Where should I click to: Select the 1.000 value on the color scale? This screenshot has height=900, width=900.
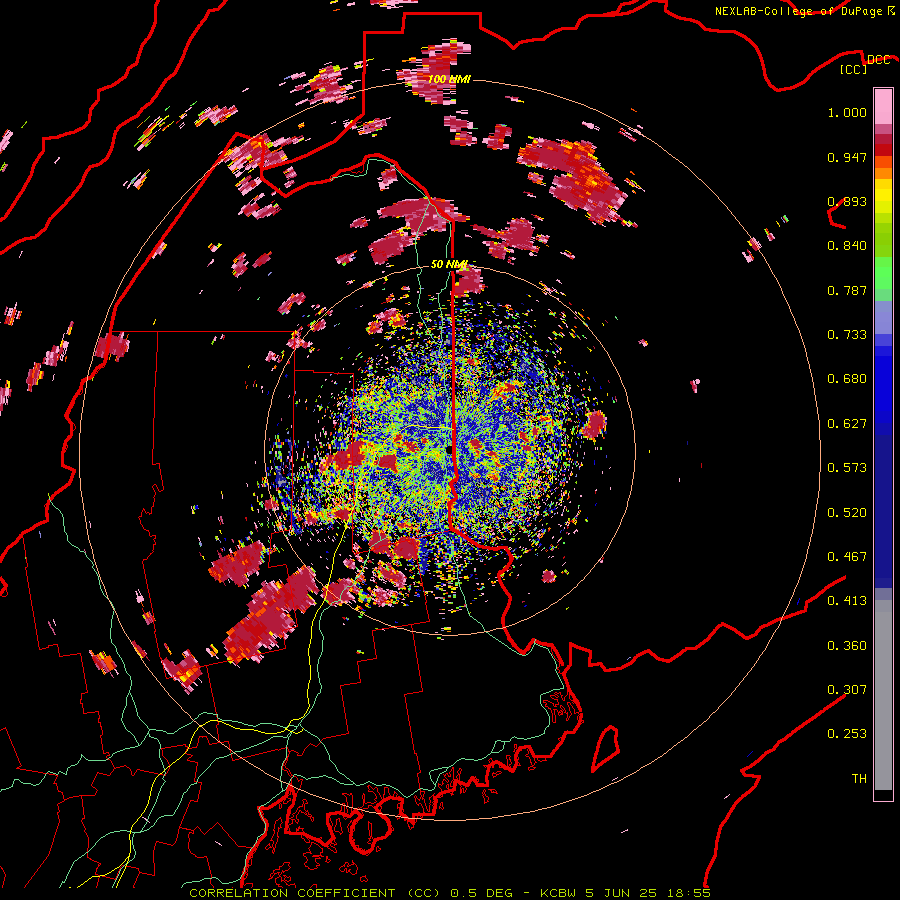click(x=847, y=112)
